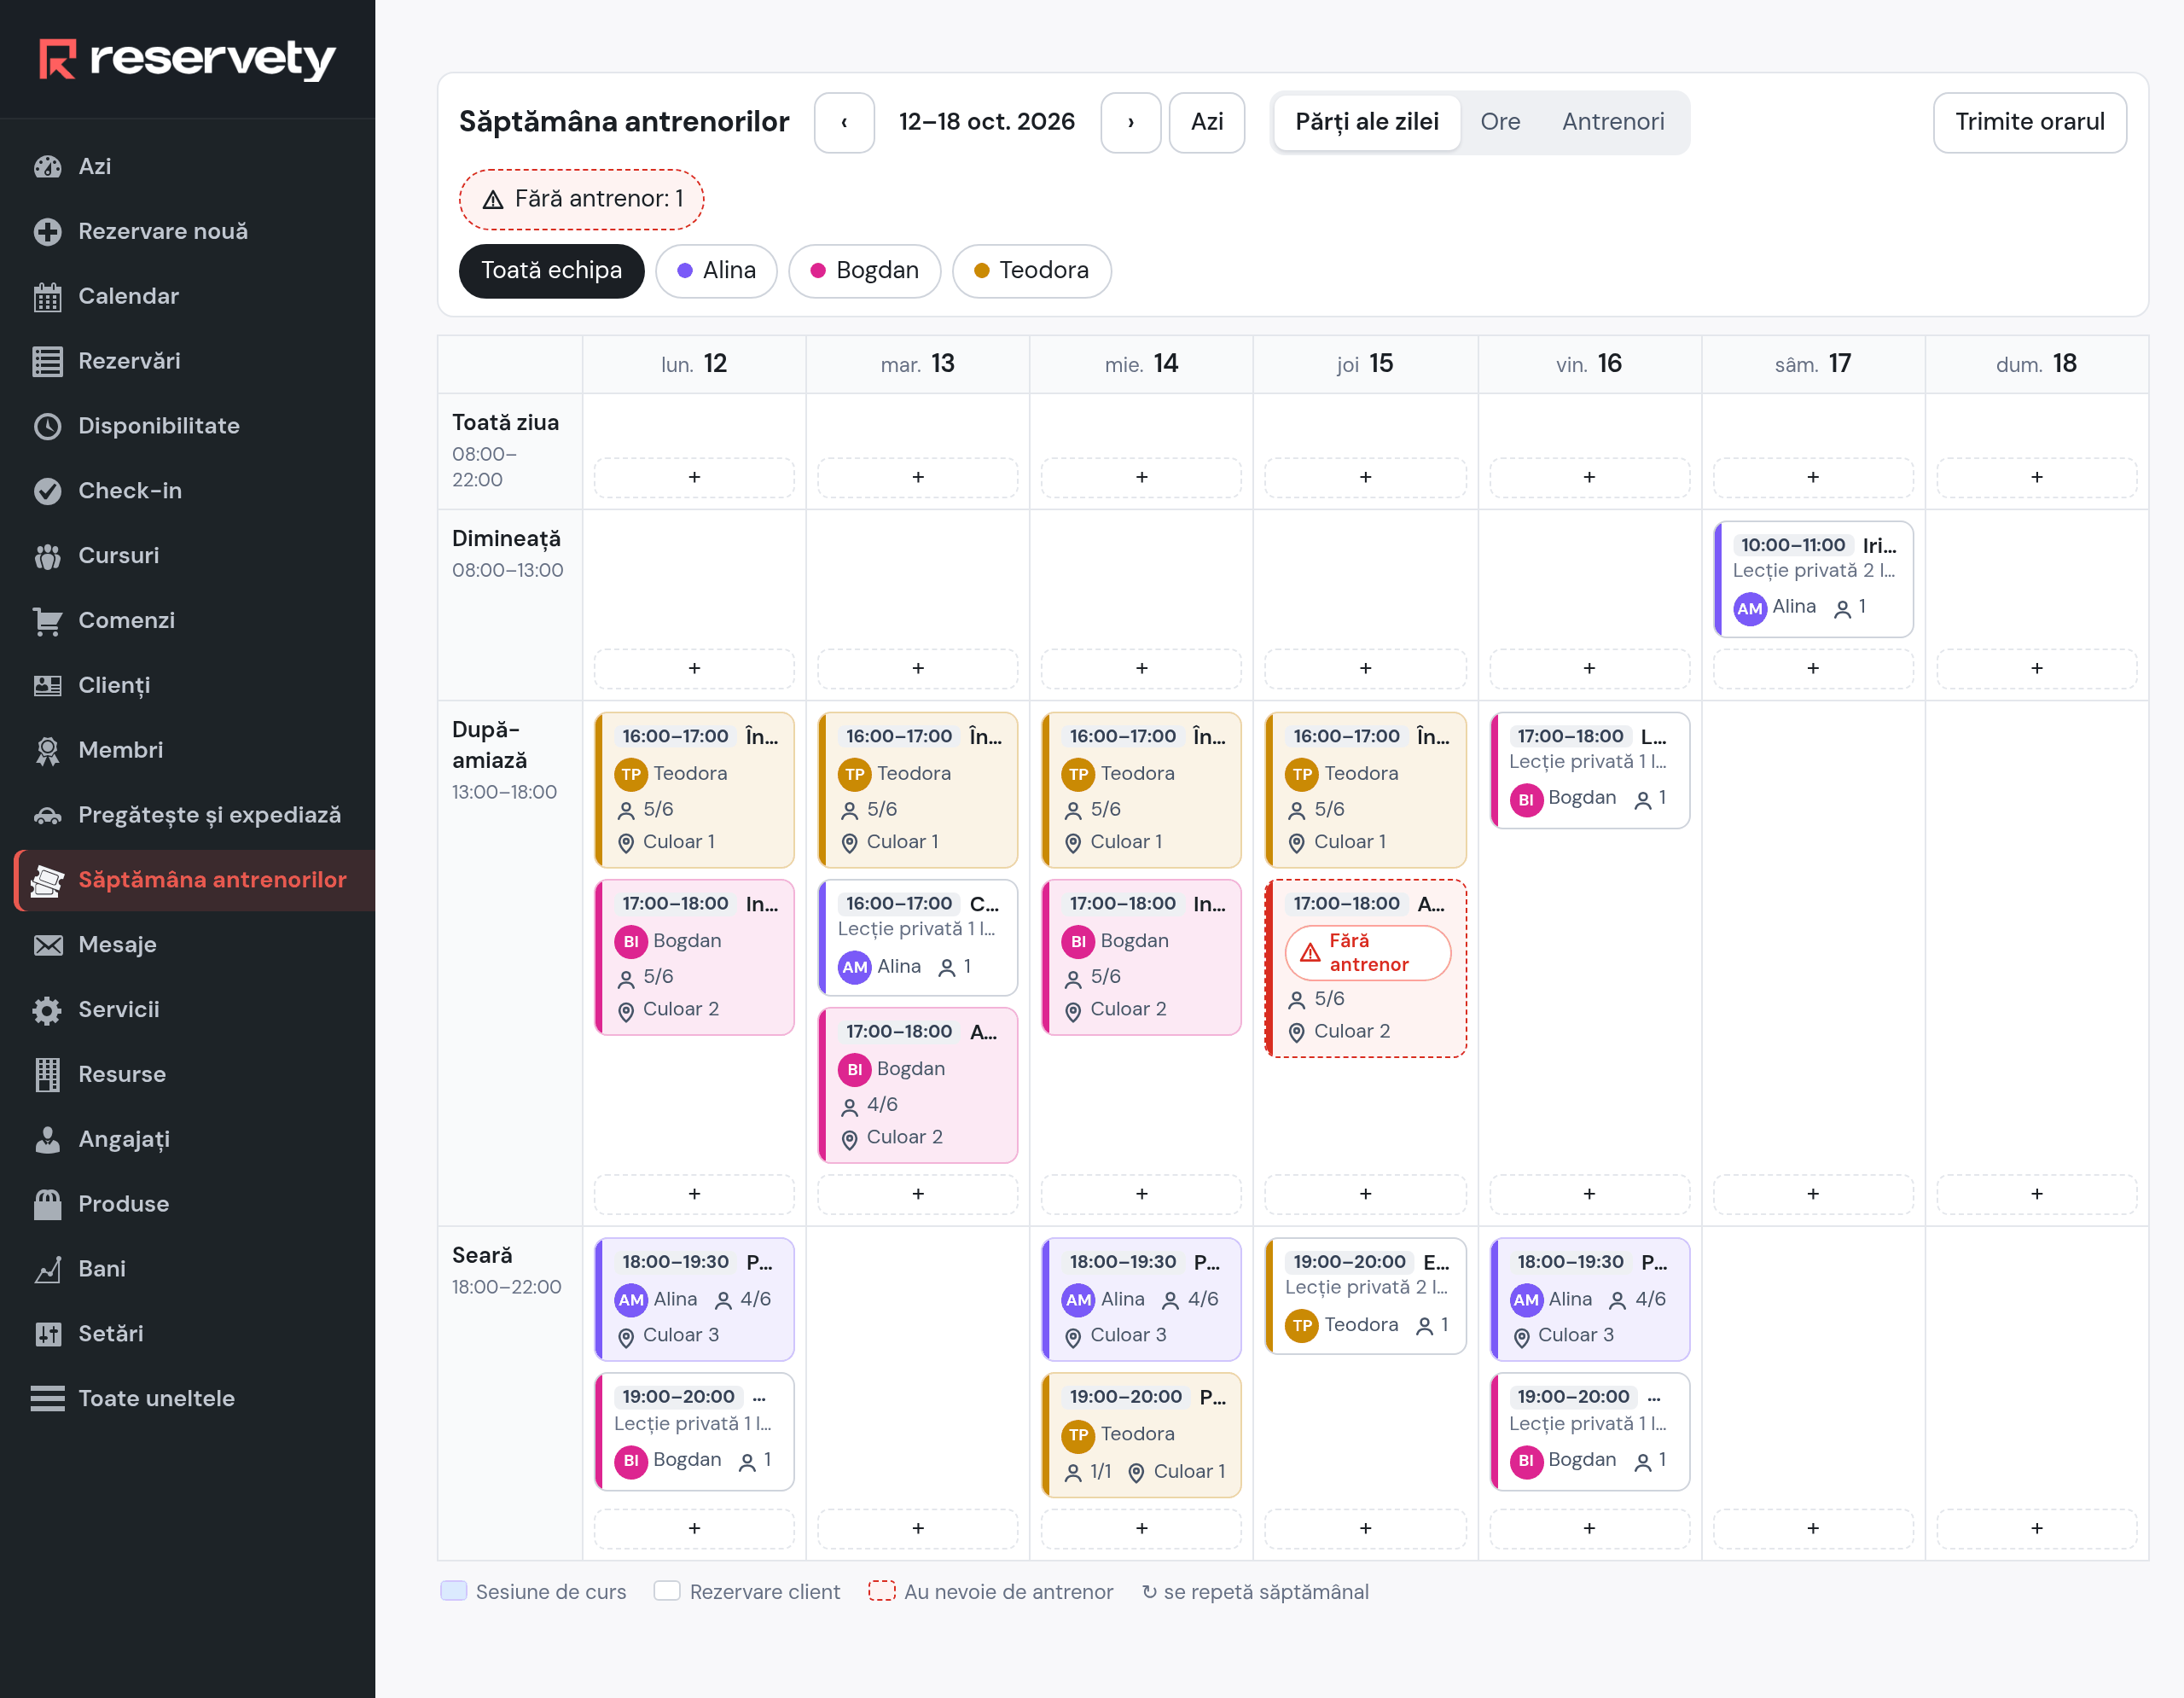
Task: Switch to Părți ale zilei view
Action: (x=1366, y=122)
